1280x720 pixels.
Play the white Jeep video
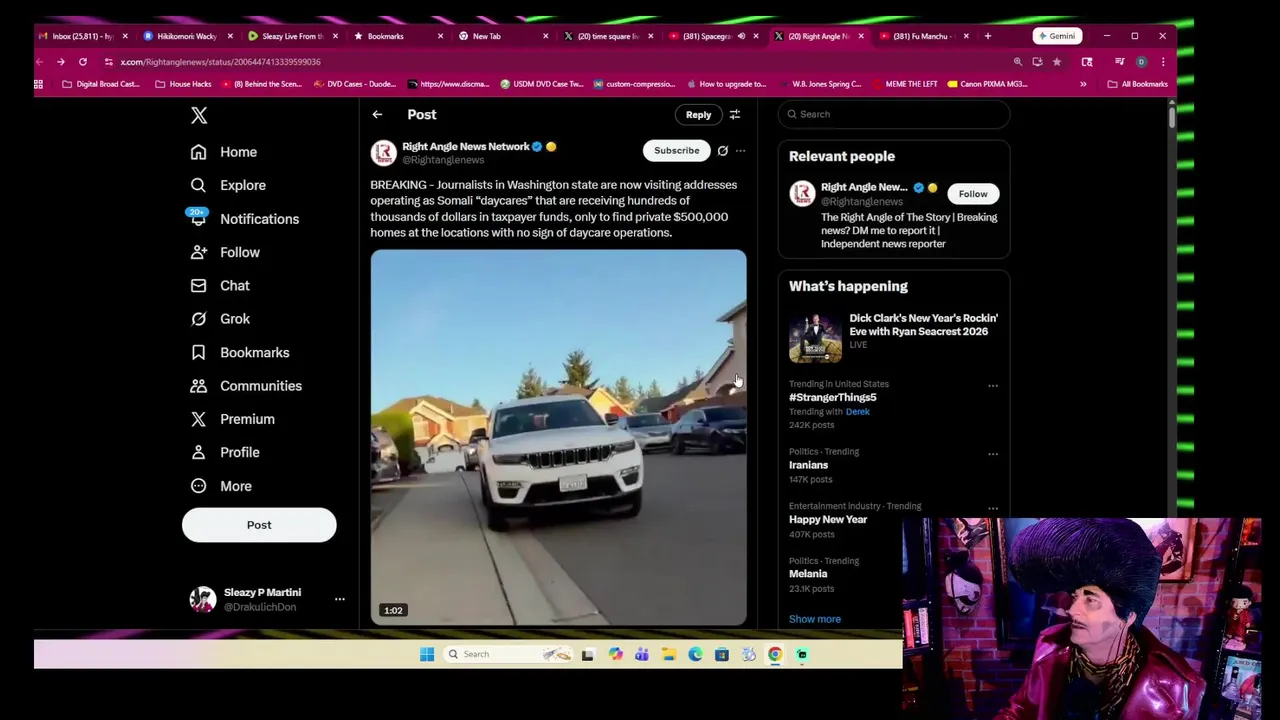[558, 438]
